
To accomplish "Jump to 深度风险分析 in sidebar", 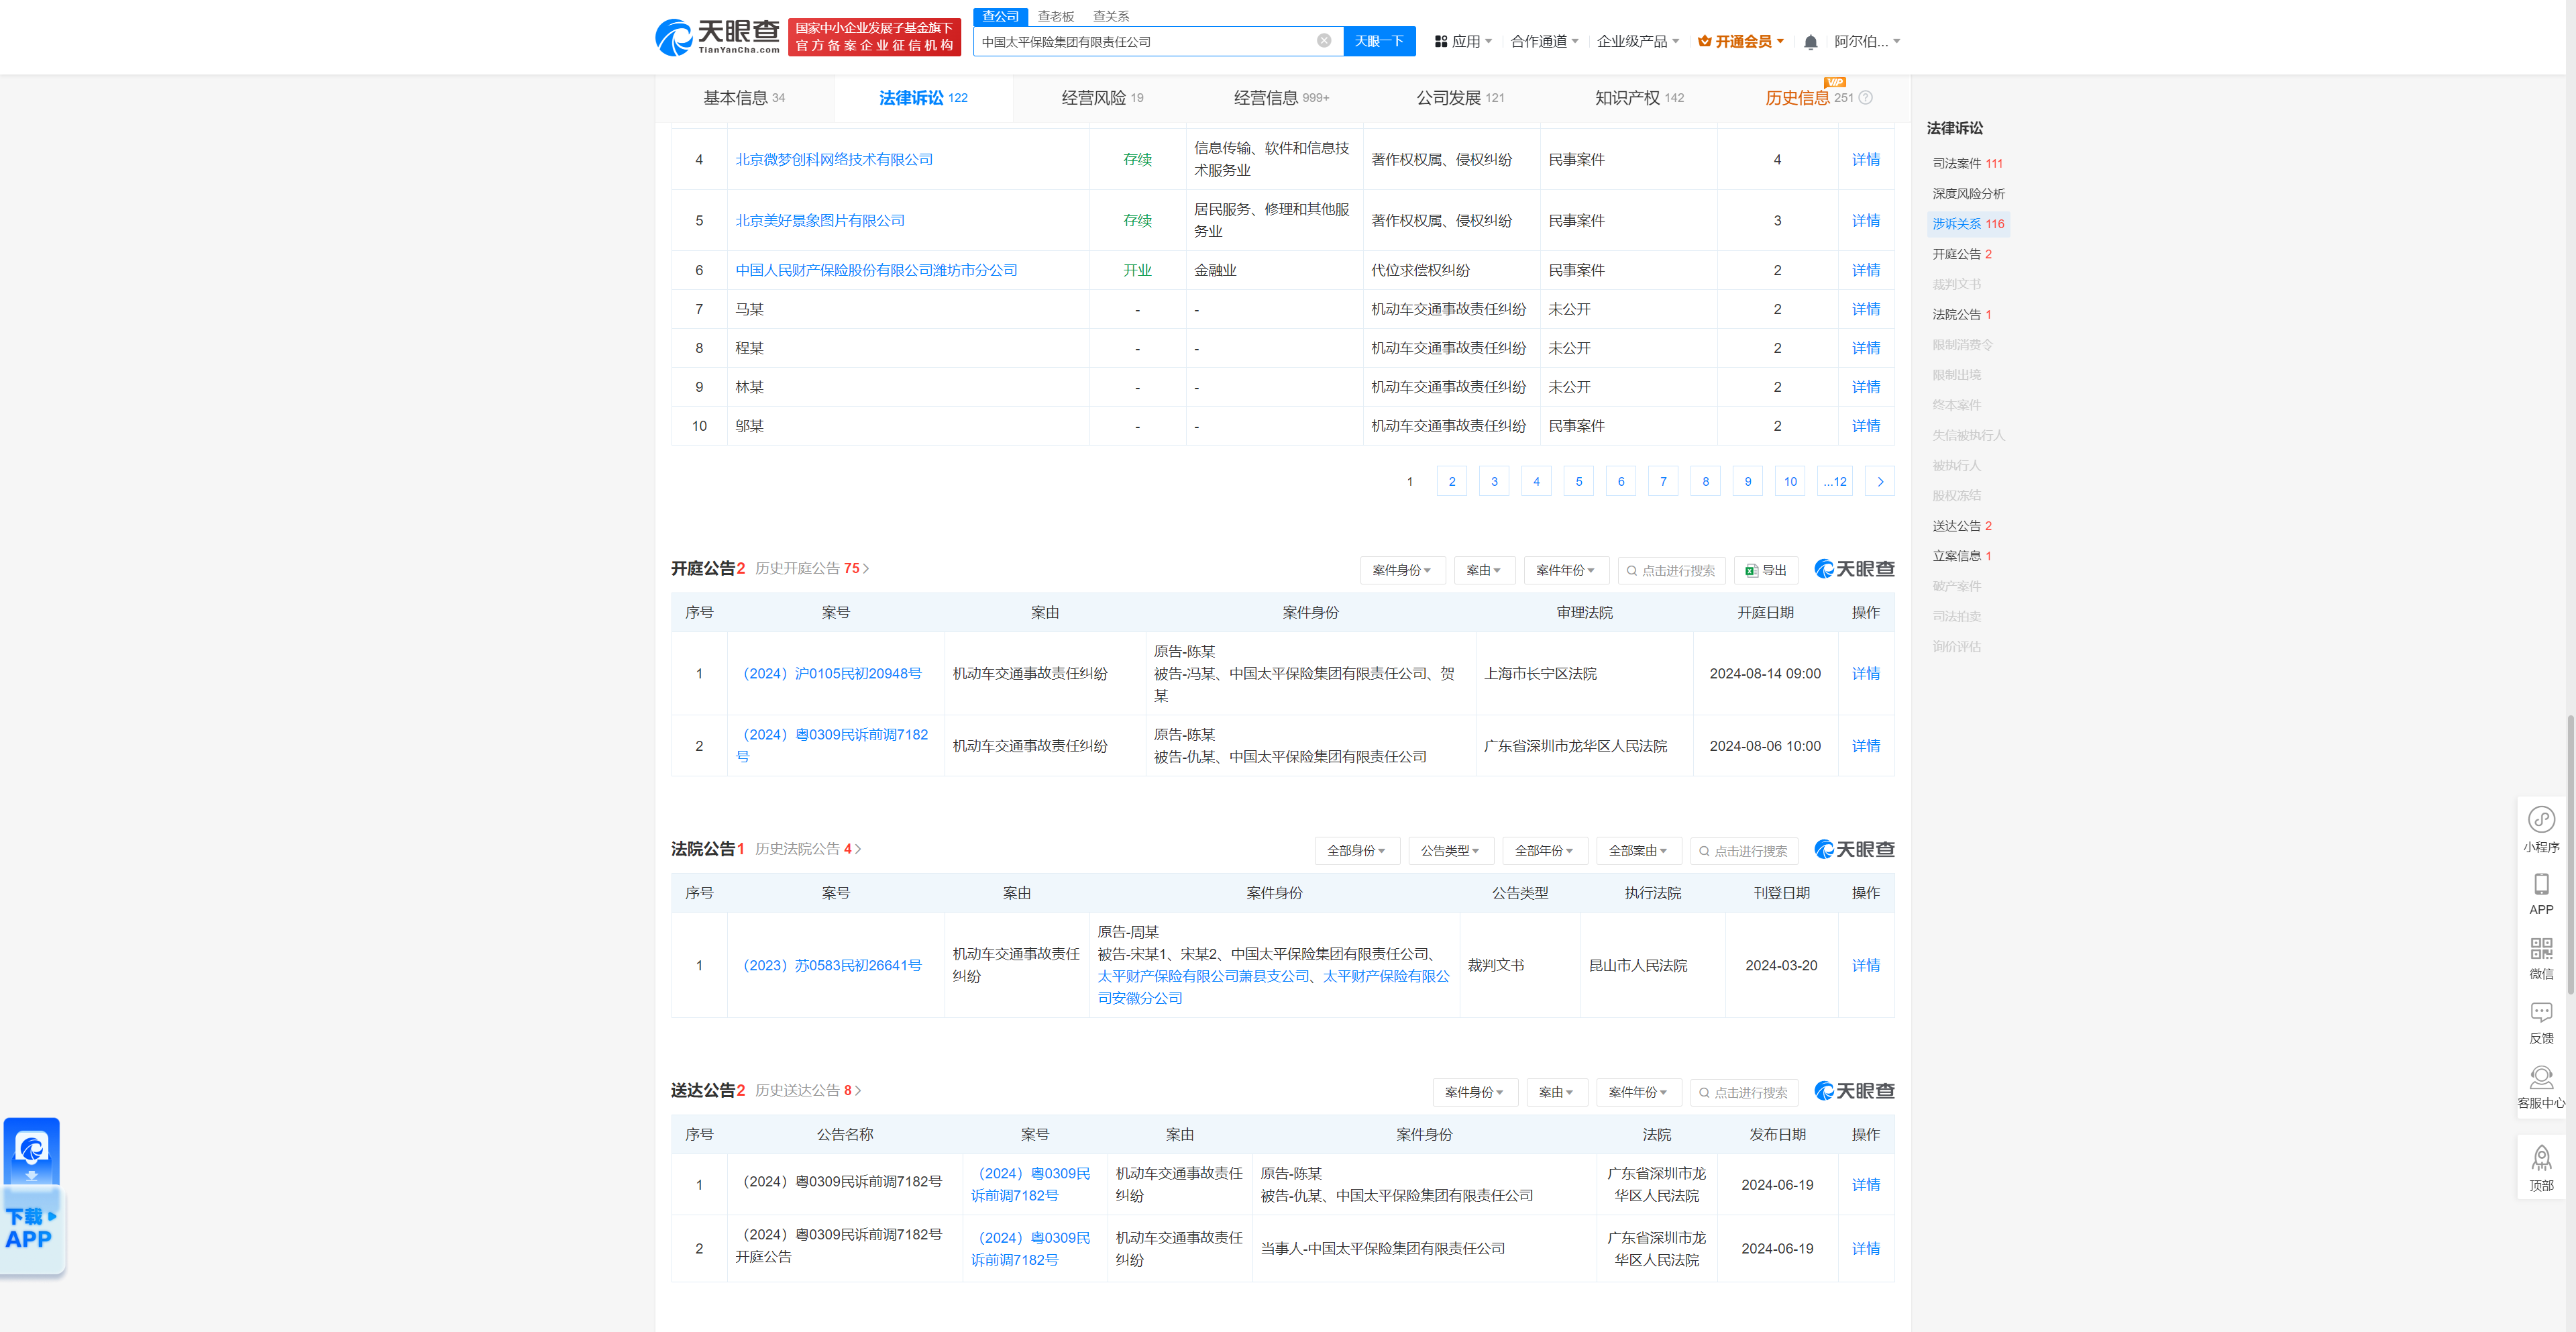I will 1968,193.
